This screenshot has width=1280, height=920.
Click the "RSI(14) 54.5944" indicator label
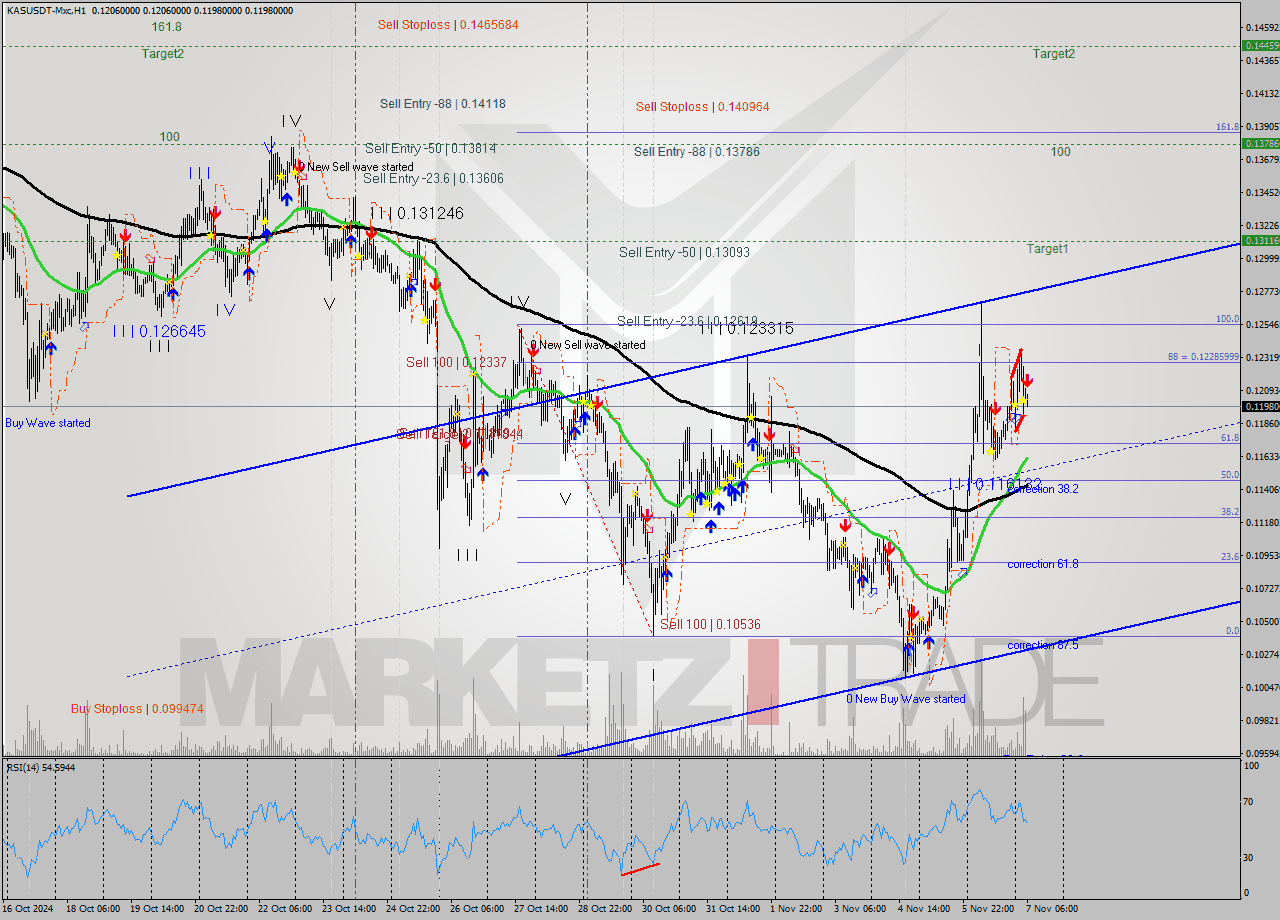point(41,767)
